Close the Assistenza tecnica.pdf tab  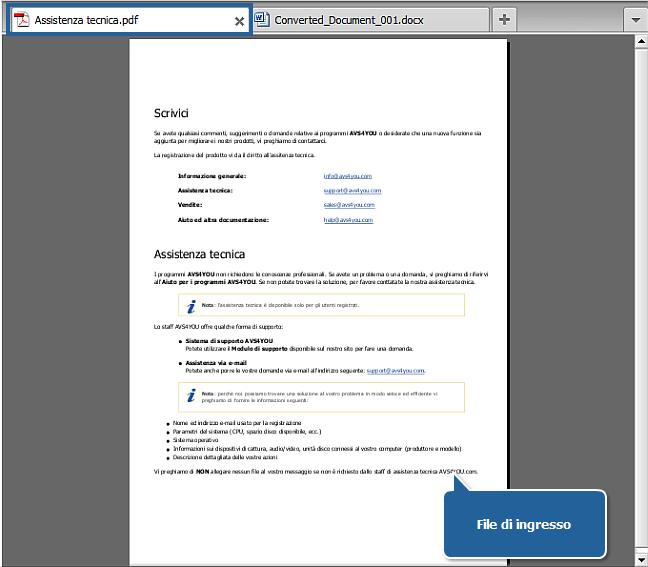(239, 21)
